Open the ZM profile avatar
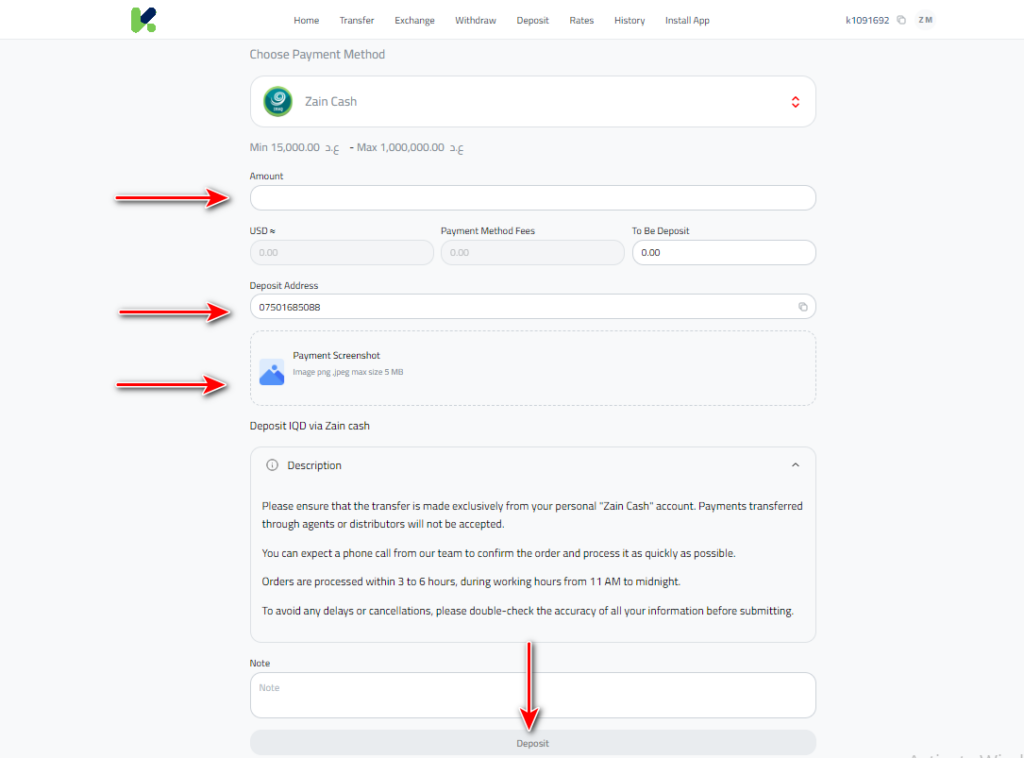The width and height of the screenshot is (1024, 758). pyautogui.click(x=925, y=20)
